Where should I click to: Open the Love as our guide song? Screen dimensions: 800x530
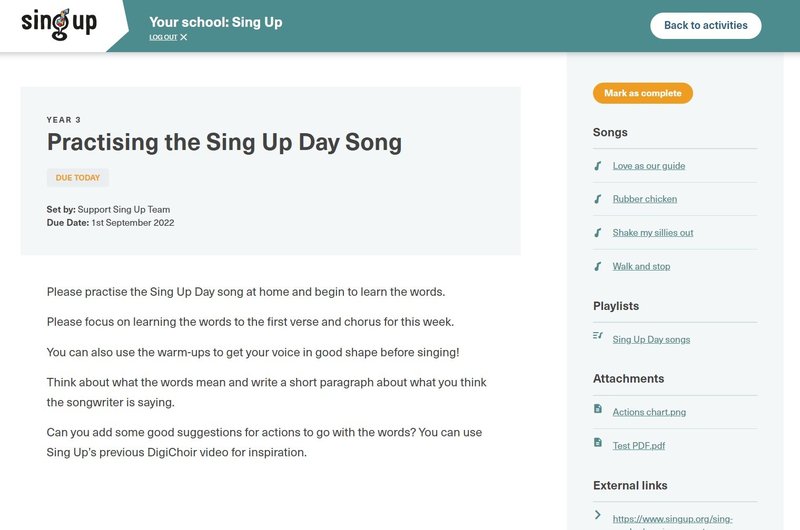pos(649,166)
